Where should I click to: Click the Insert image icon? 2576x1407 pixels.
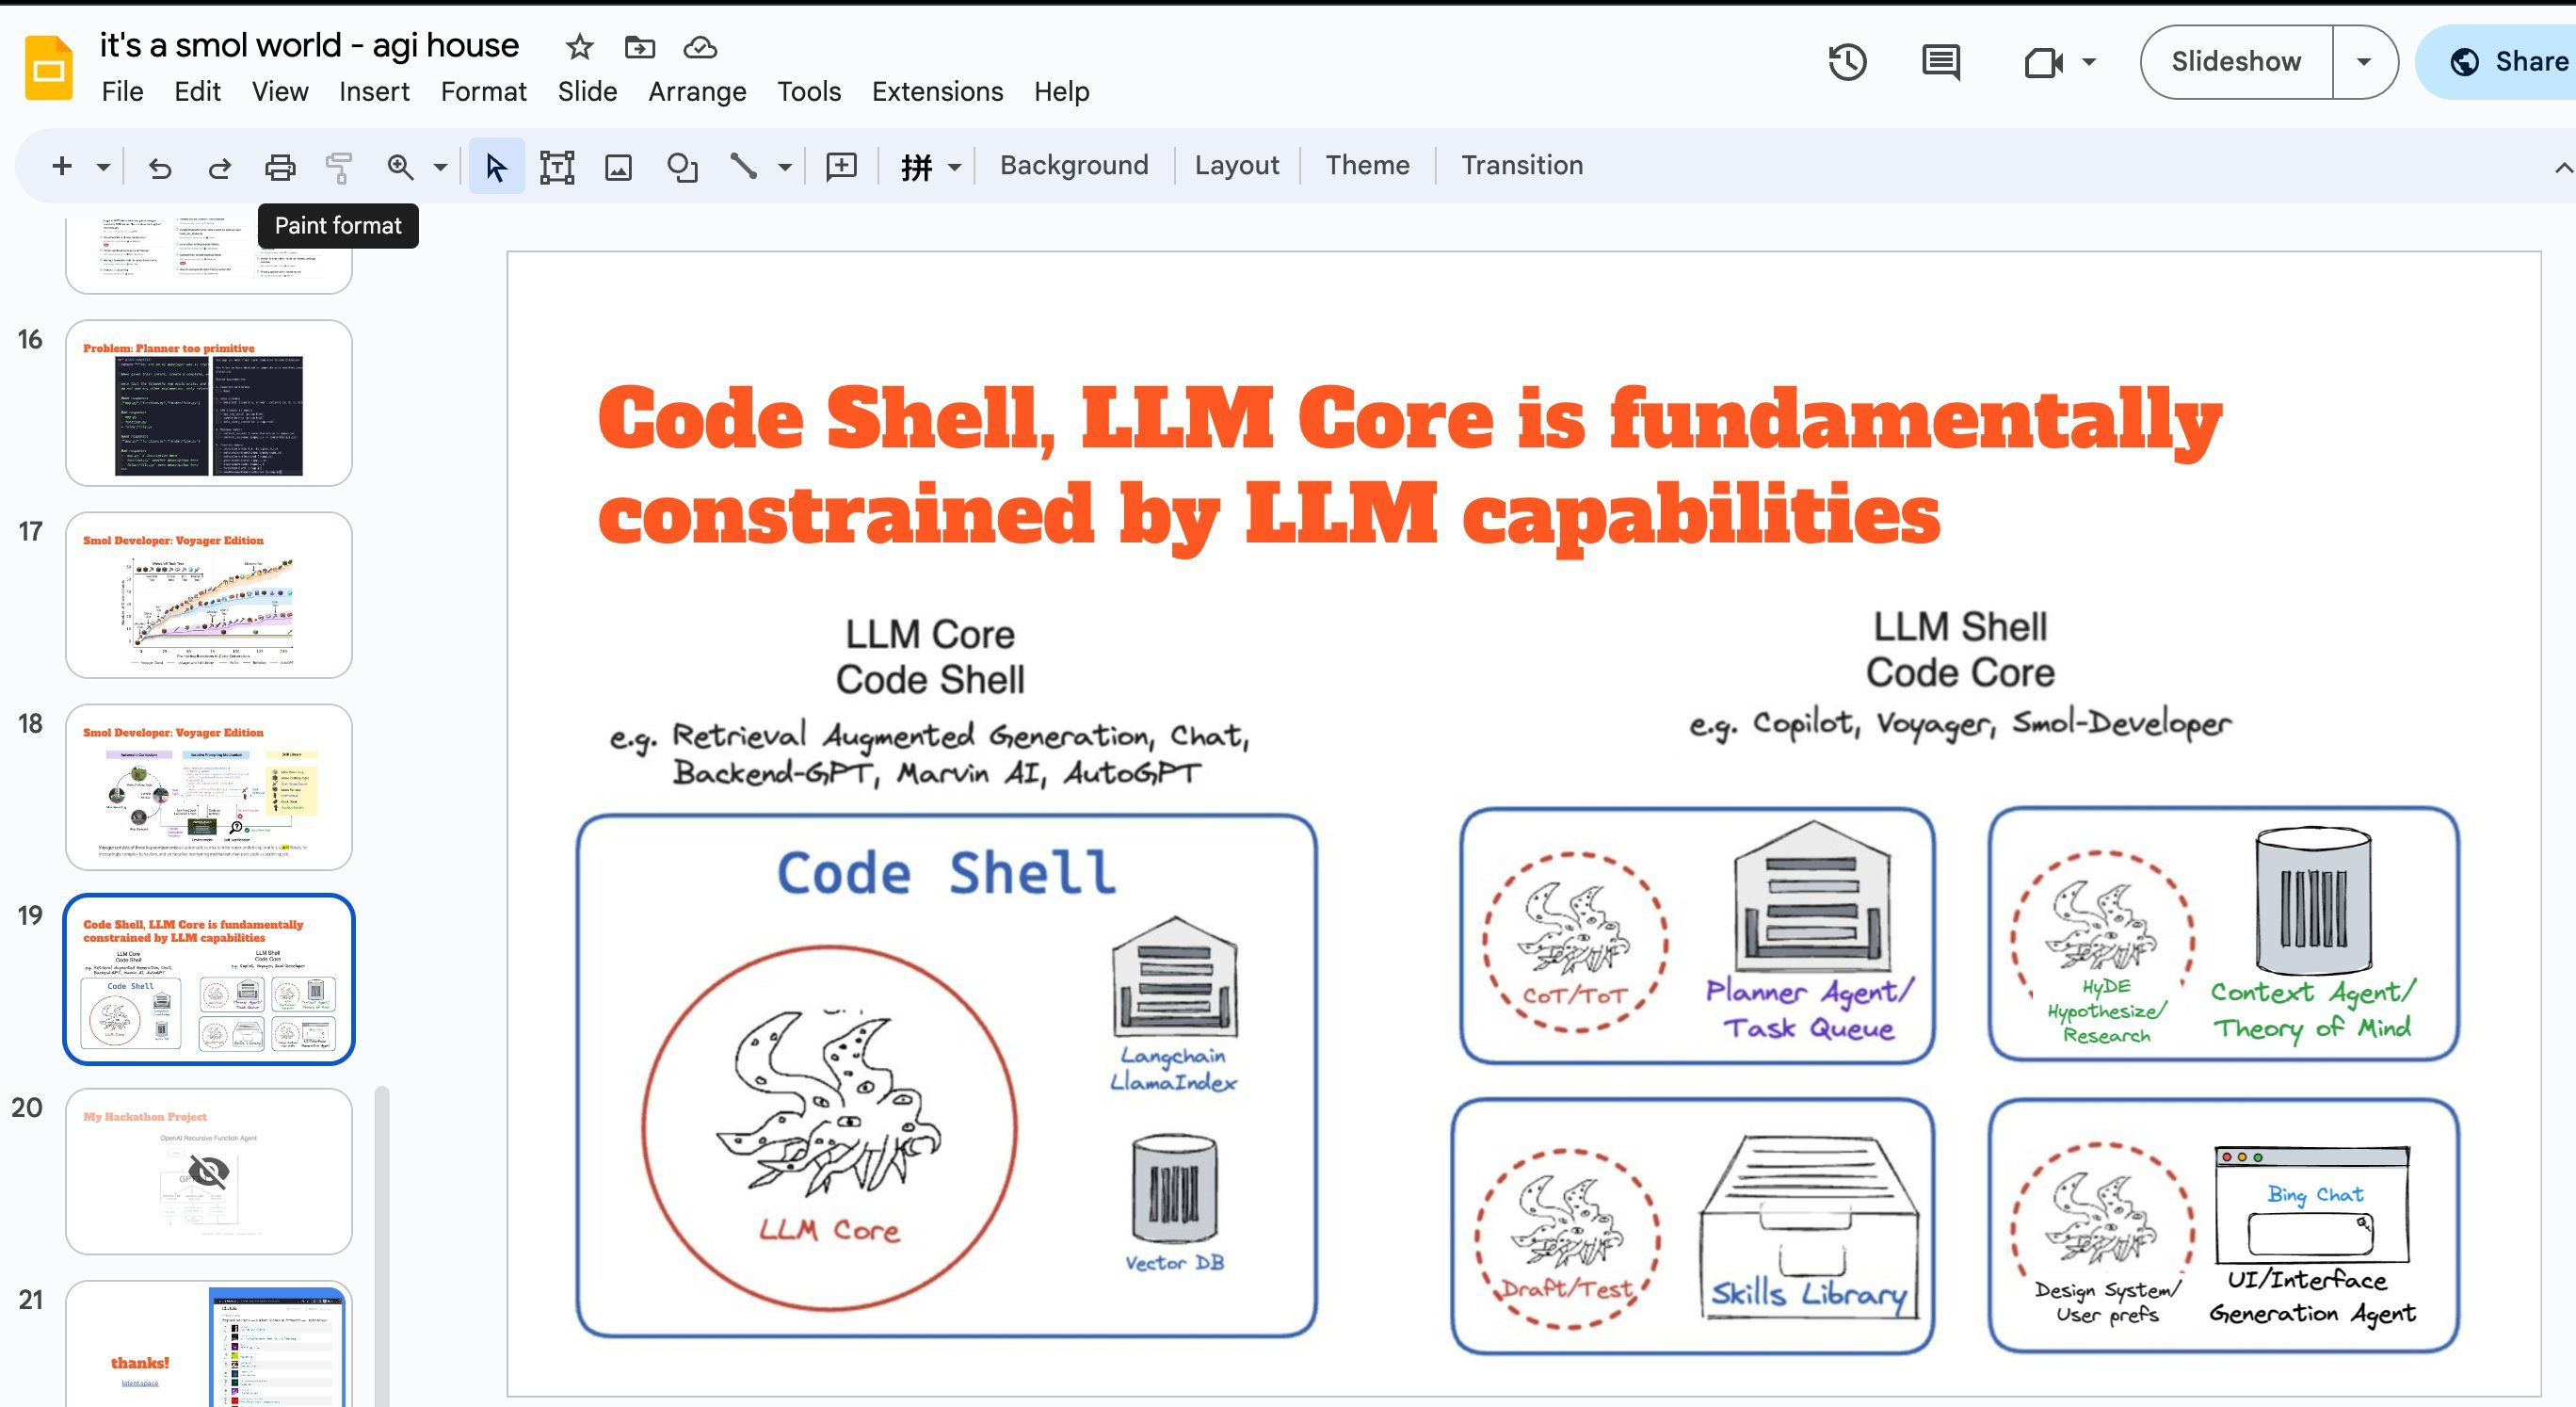[619, 167]
